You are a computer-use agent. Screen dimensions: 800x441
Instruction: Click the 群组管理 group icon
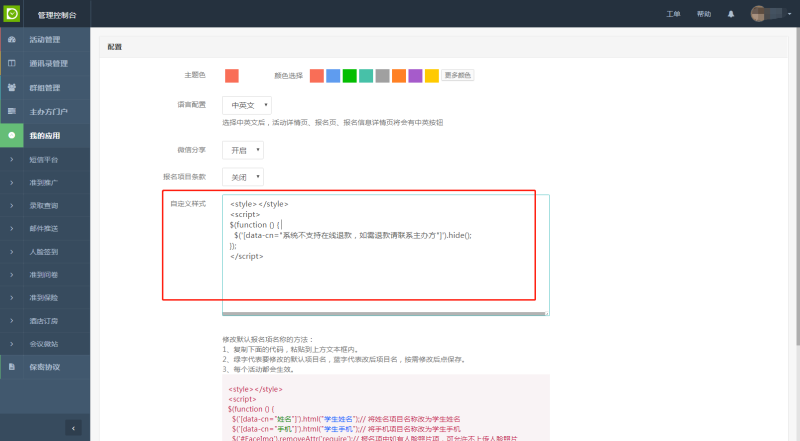click(x=12, y=87)
